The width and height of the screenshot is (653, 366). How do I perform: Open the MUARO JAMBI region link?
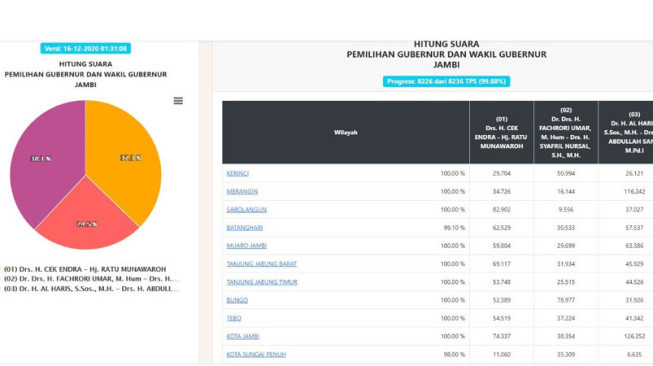click(x=246, y=246)
